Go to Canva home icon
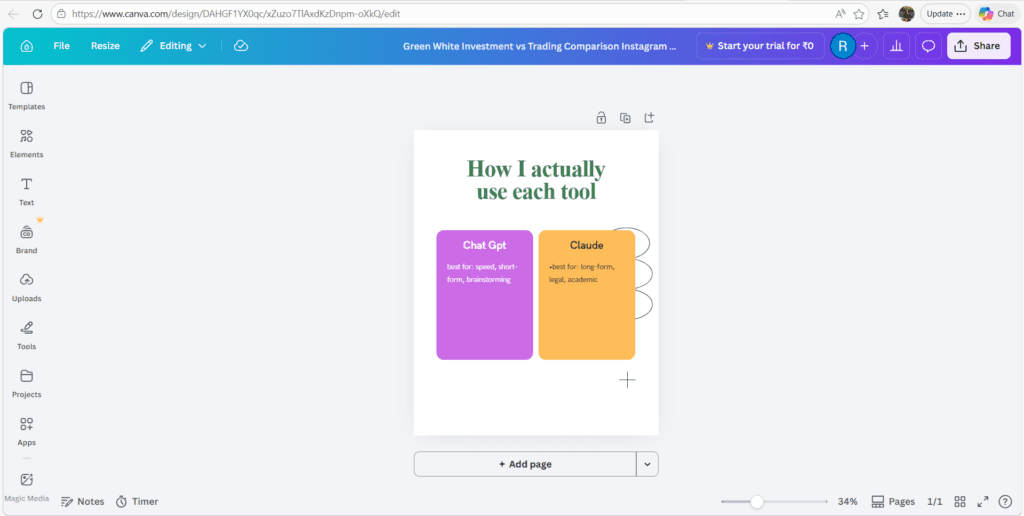This screenshot has height=516, width=1024. coord(27,46)
